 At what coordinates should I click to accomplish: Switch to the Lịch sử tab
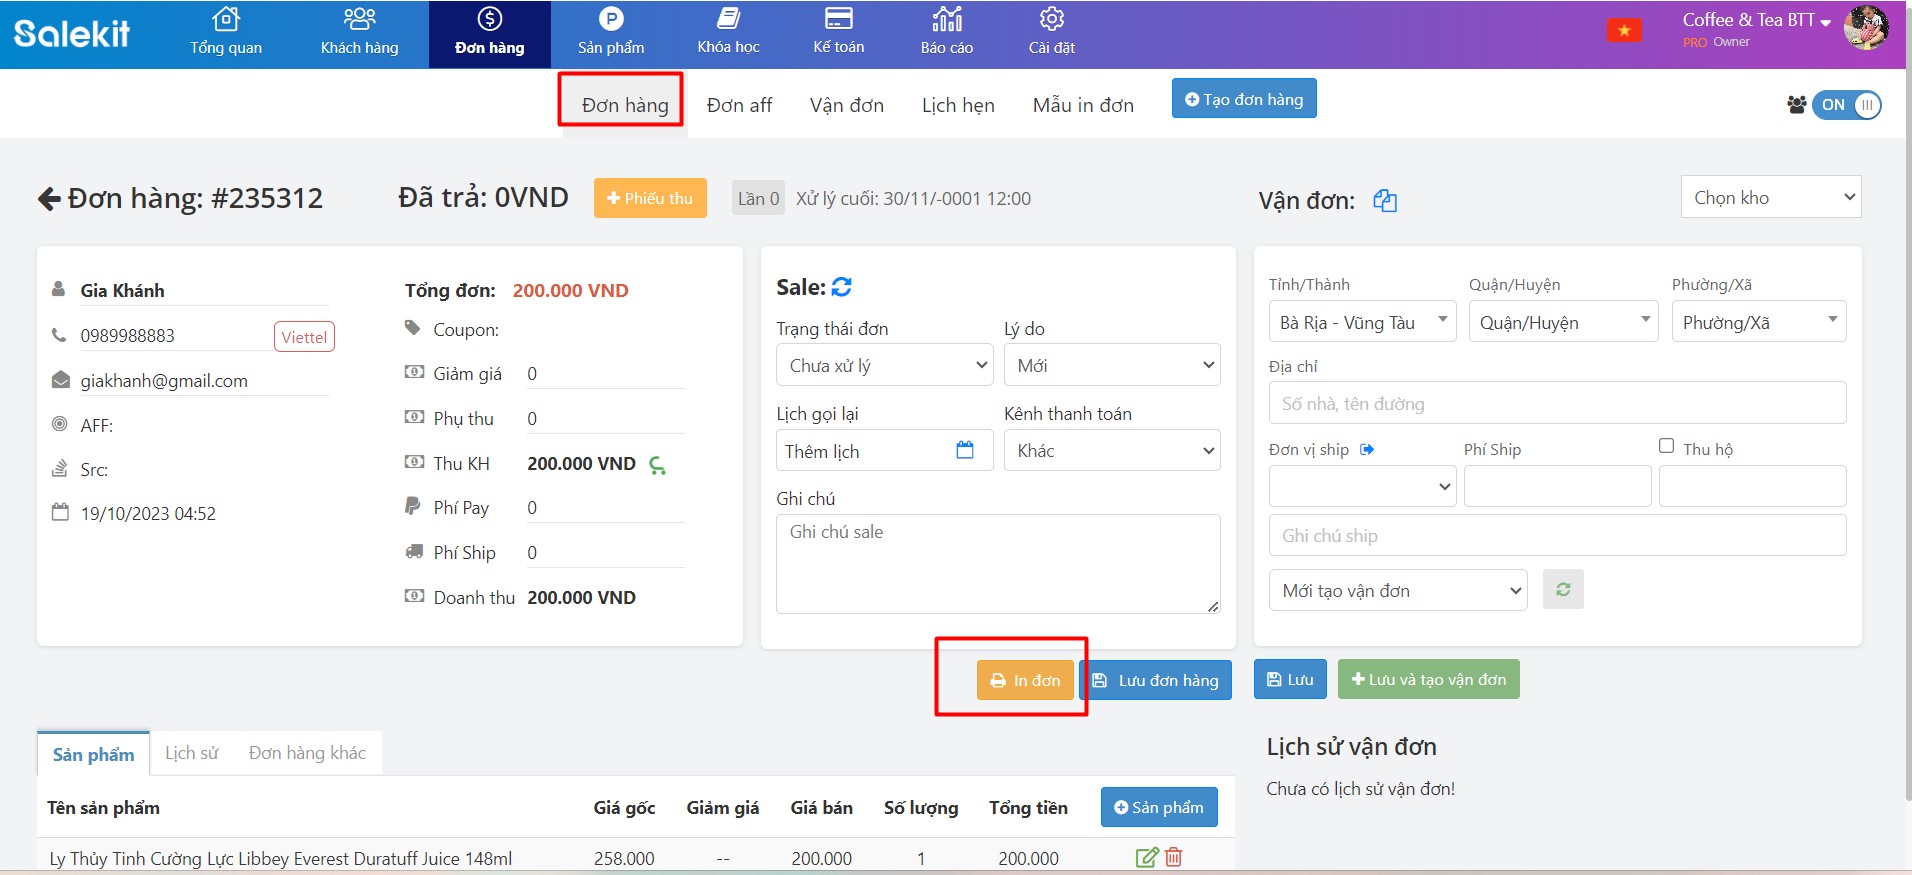[x=191, y=753]
